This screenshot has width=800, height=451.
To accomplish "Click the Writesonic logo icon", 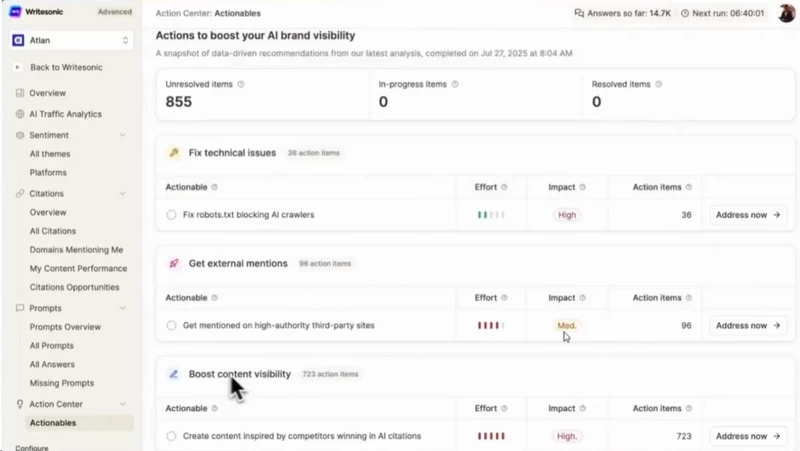I will pos(15,12).
